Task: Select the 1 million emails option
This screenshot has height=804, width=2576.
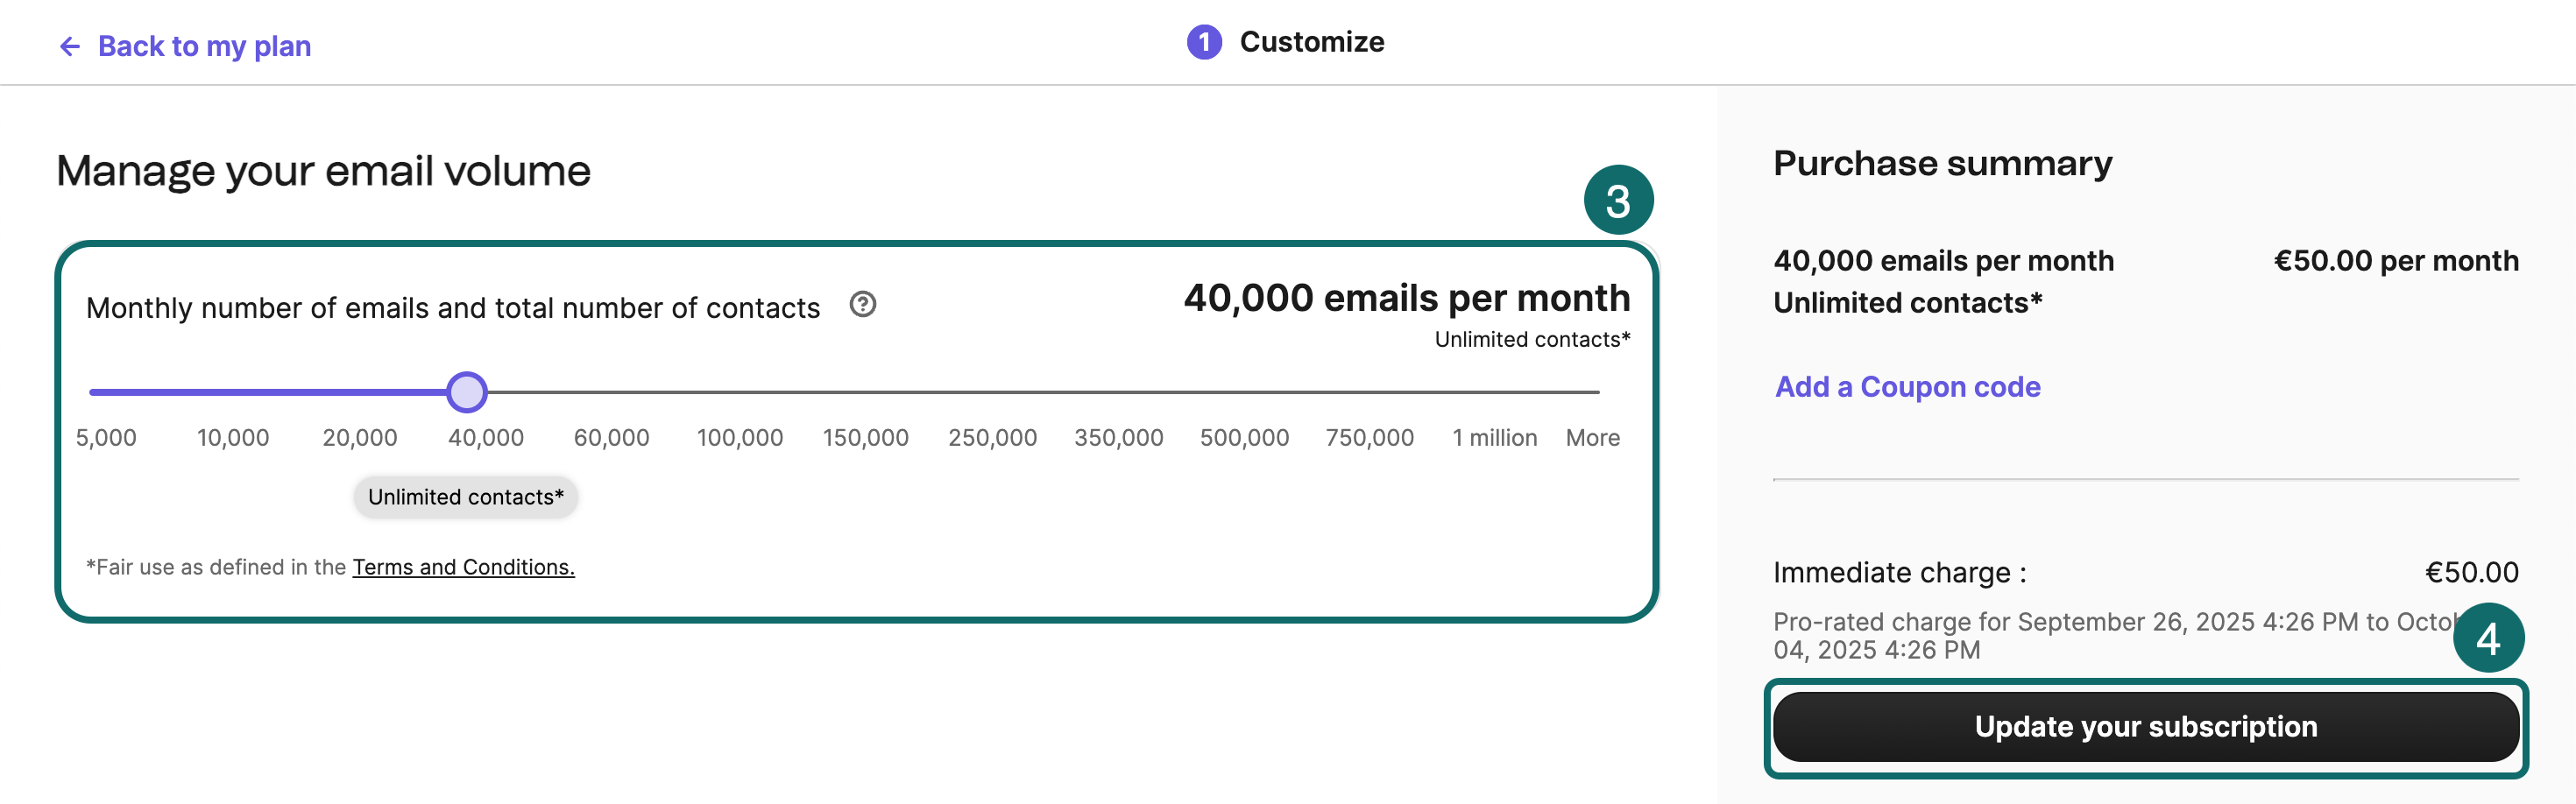Action: tap(1494, 438)
